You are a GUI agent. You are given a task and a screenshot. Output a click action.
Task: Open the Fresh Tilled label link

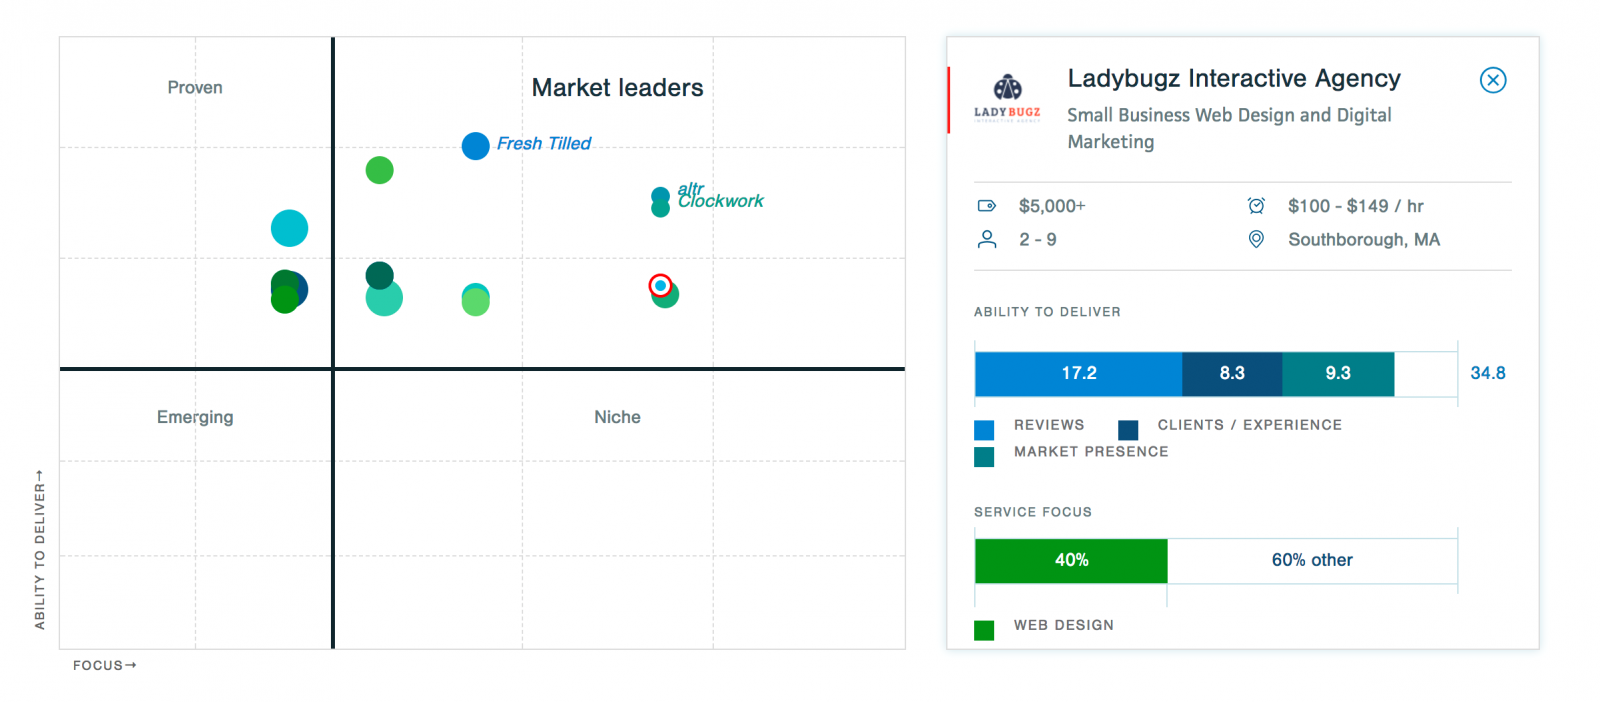(544, 144)
